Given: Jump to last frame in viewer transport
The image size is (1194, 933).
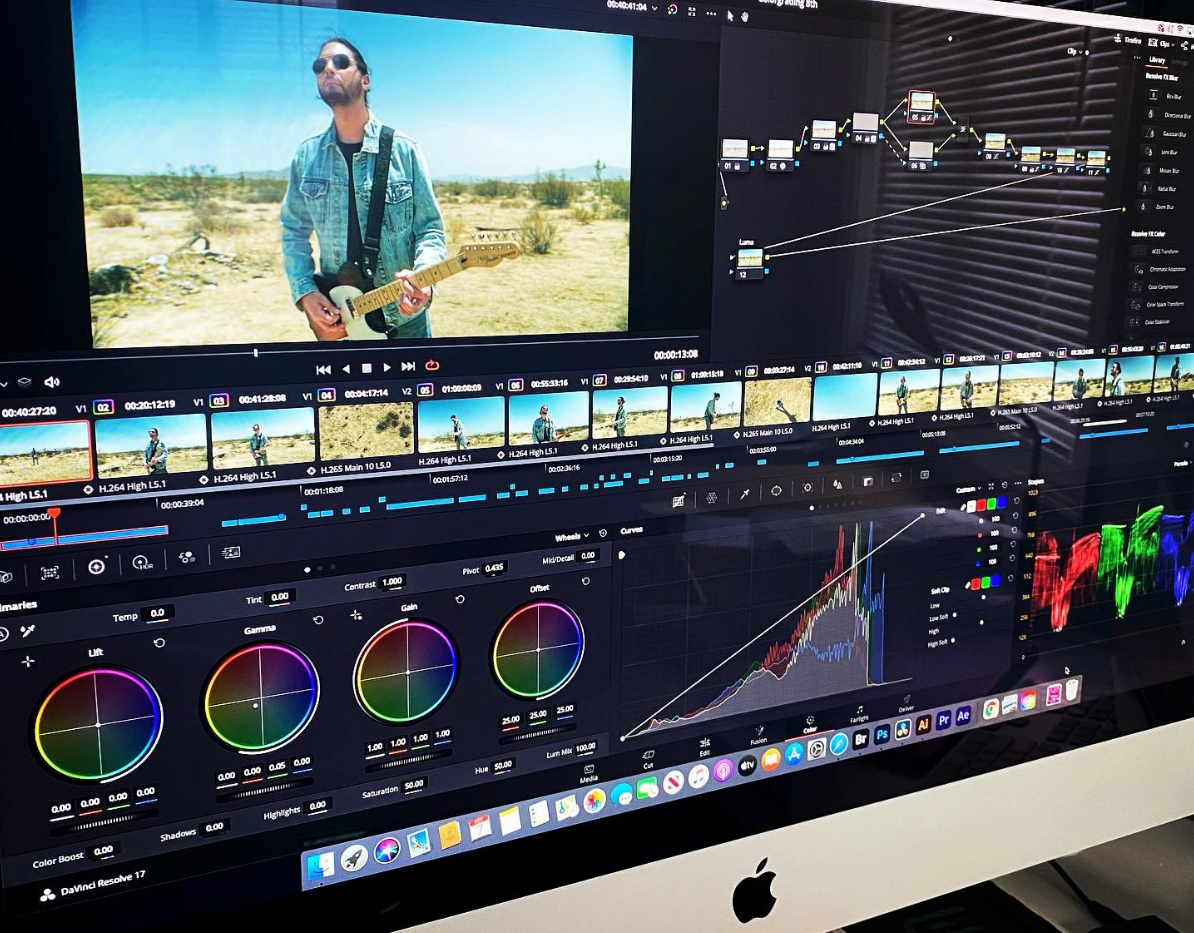Looking at the screenshot, I should point(408,366).
